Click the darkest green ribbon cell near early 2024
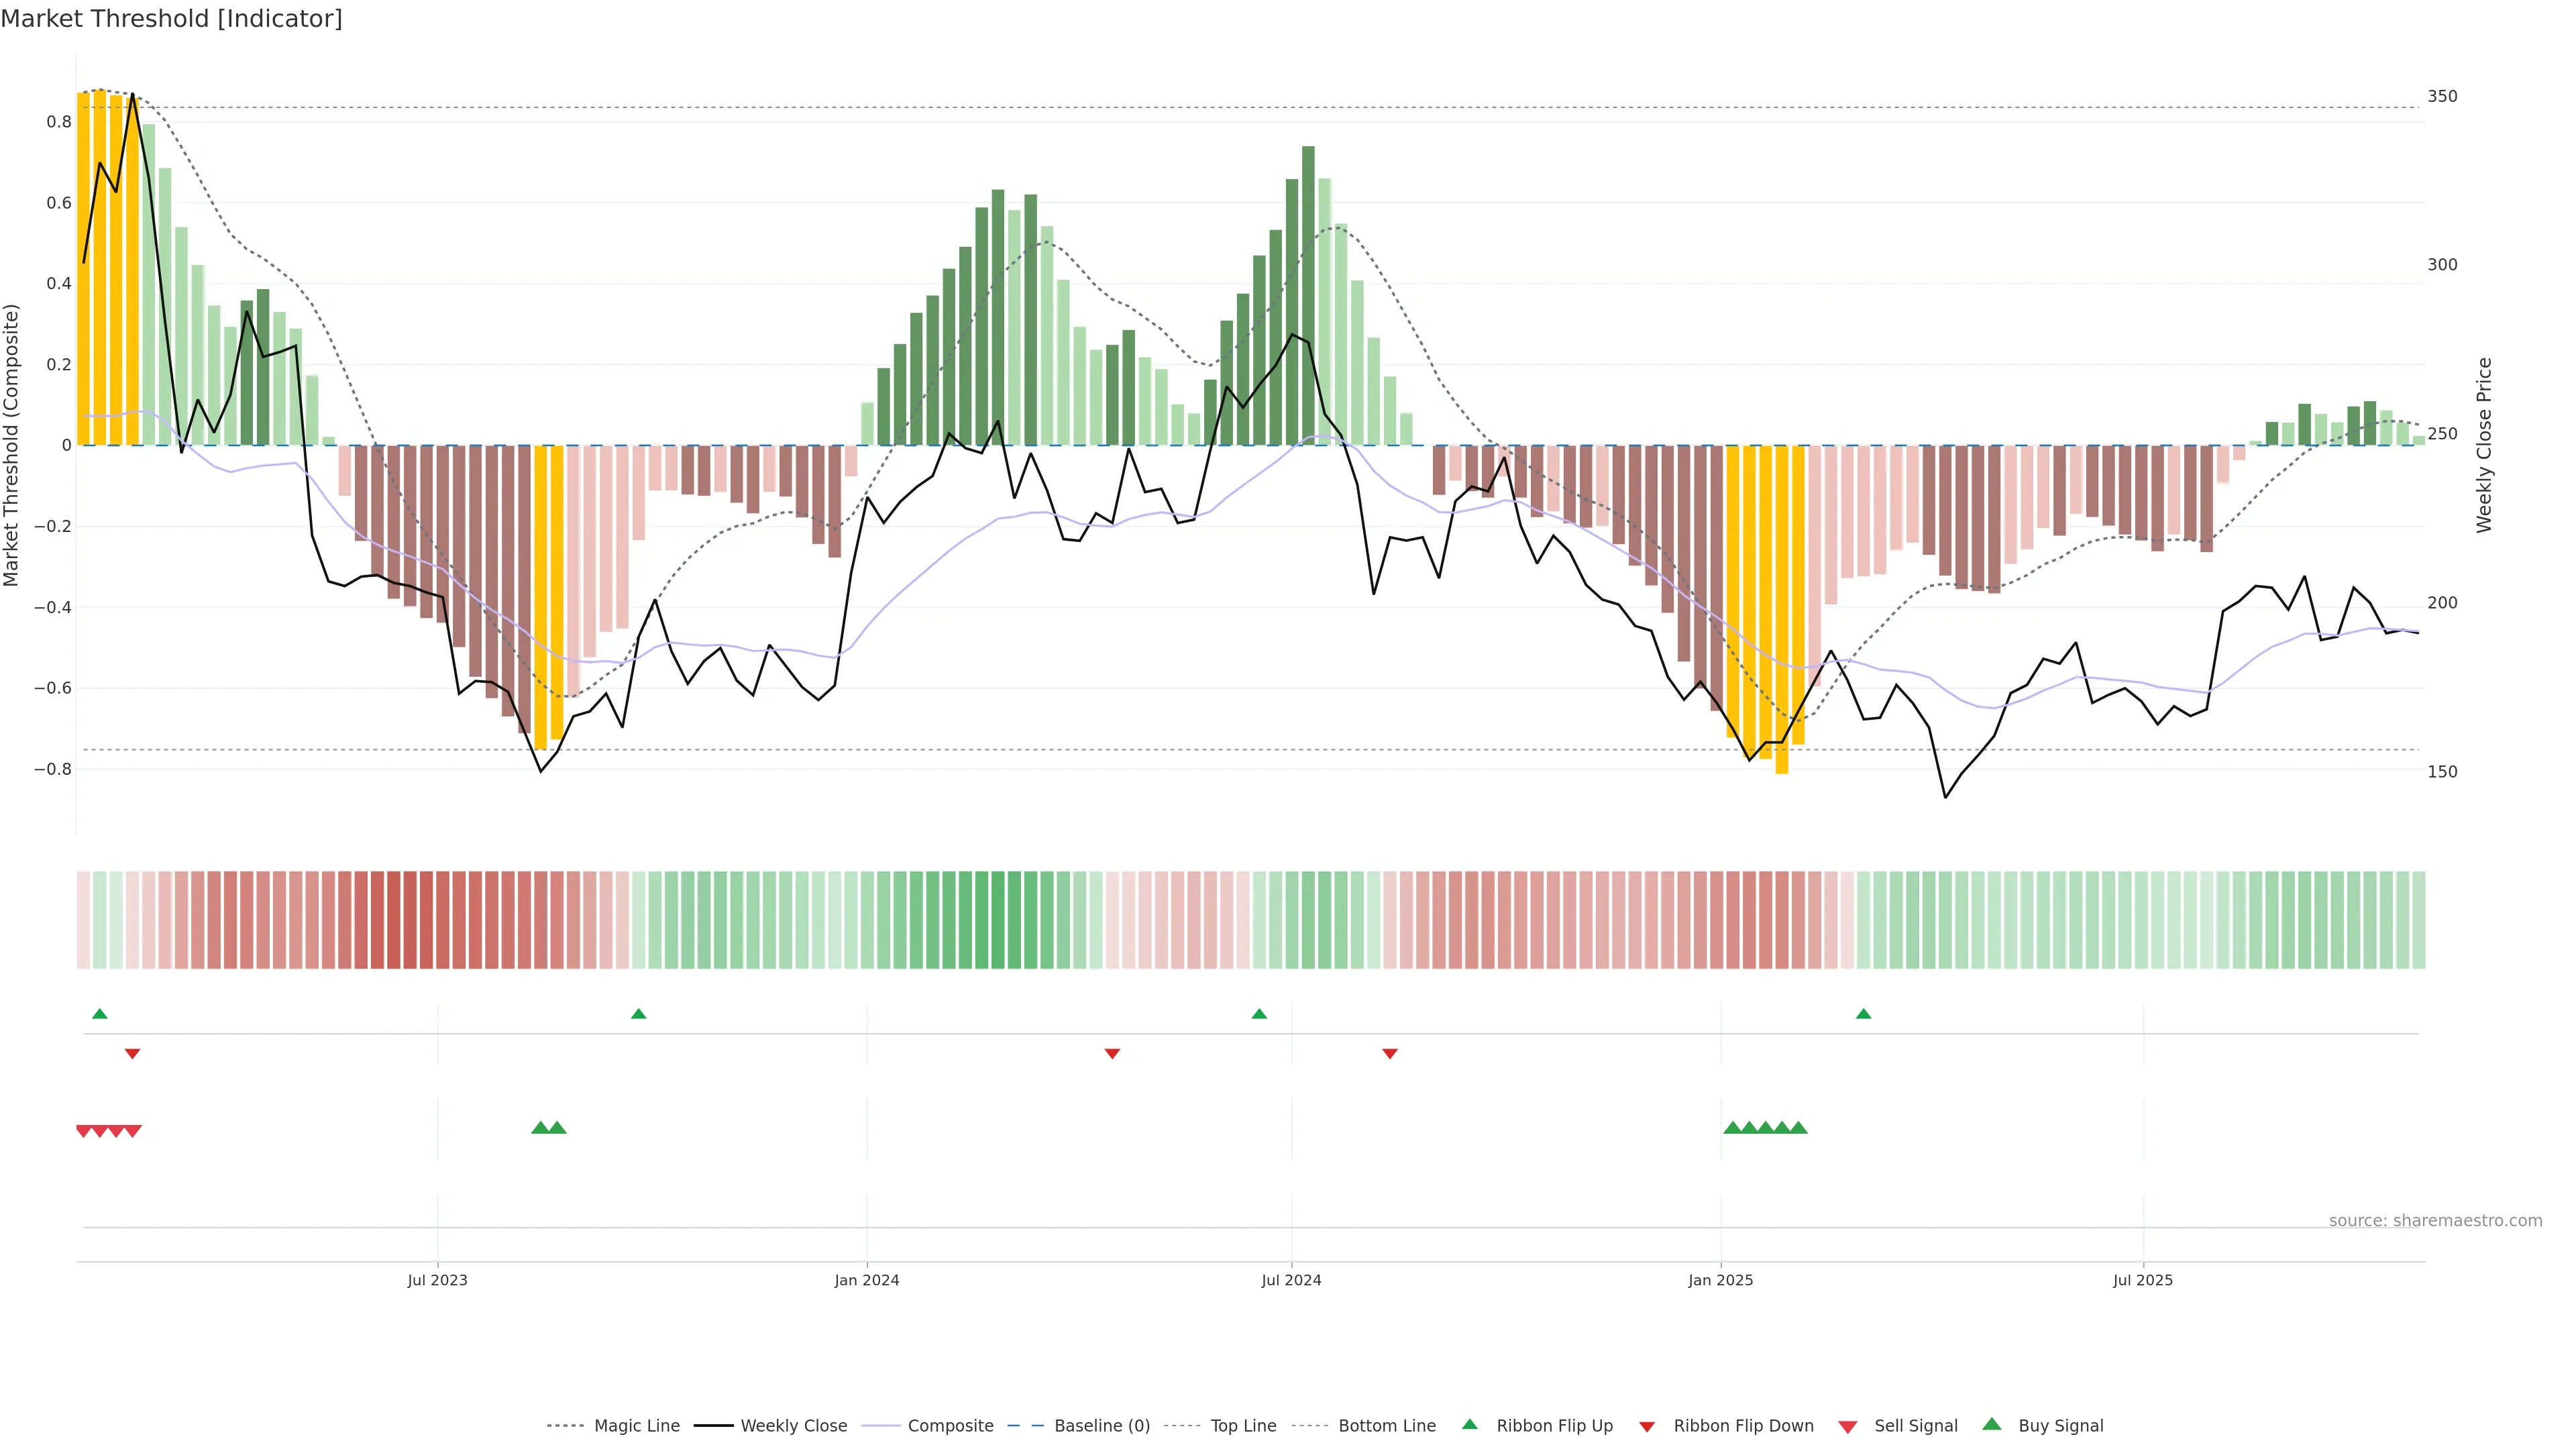 tap(997, 920)
